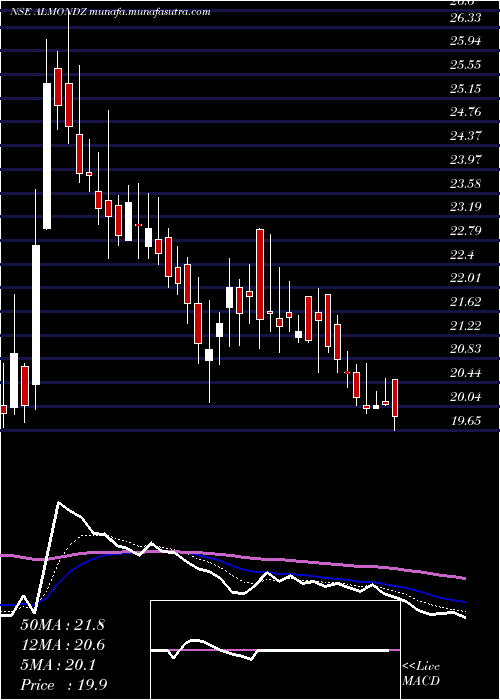Select the 19.65 price axis label
The height and width of the screenshot is (700, 500).
coord(465,420)
